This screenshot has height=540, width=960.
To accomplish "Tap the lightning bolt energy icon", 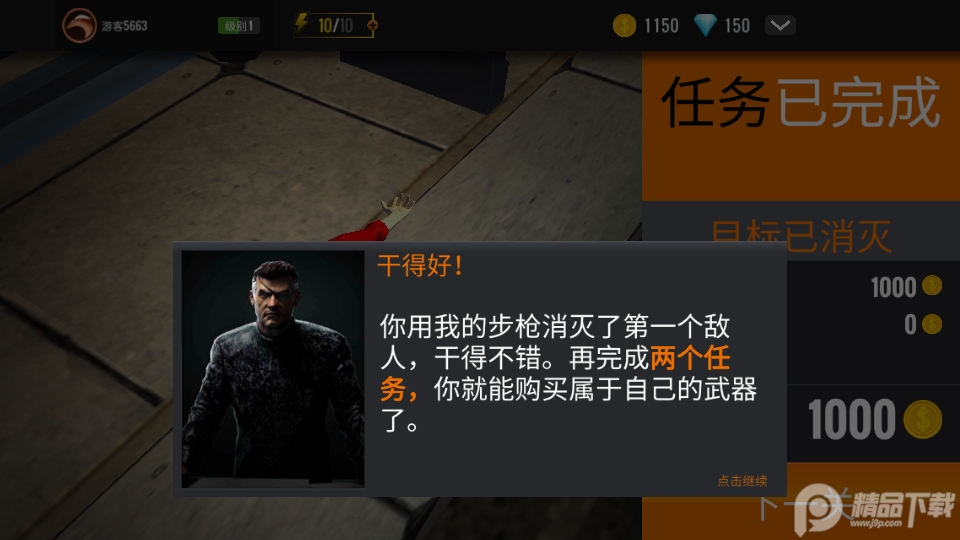I will (301, 25).
